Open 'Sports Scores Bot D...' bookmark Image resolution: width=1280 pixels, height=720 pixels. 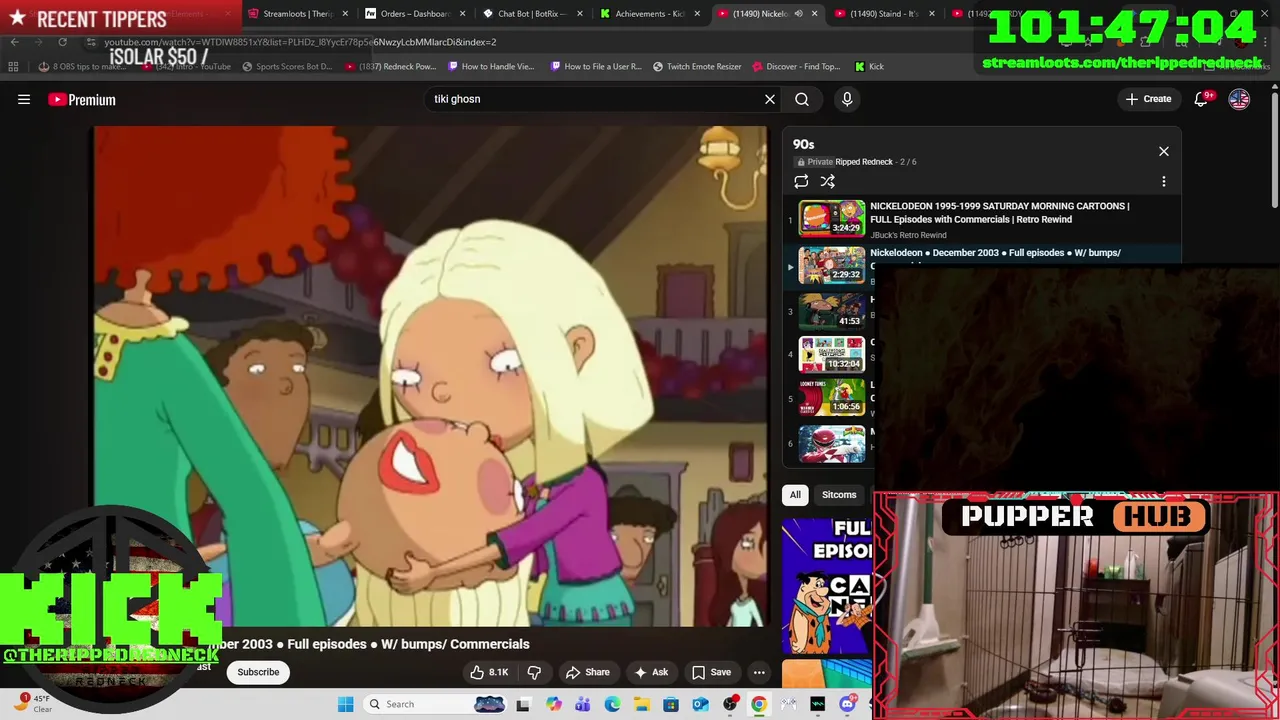pos(287,67)
